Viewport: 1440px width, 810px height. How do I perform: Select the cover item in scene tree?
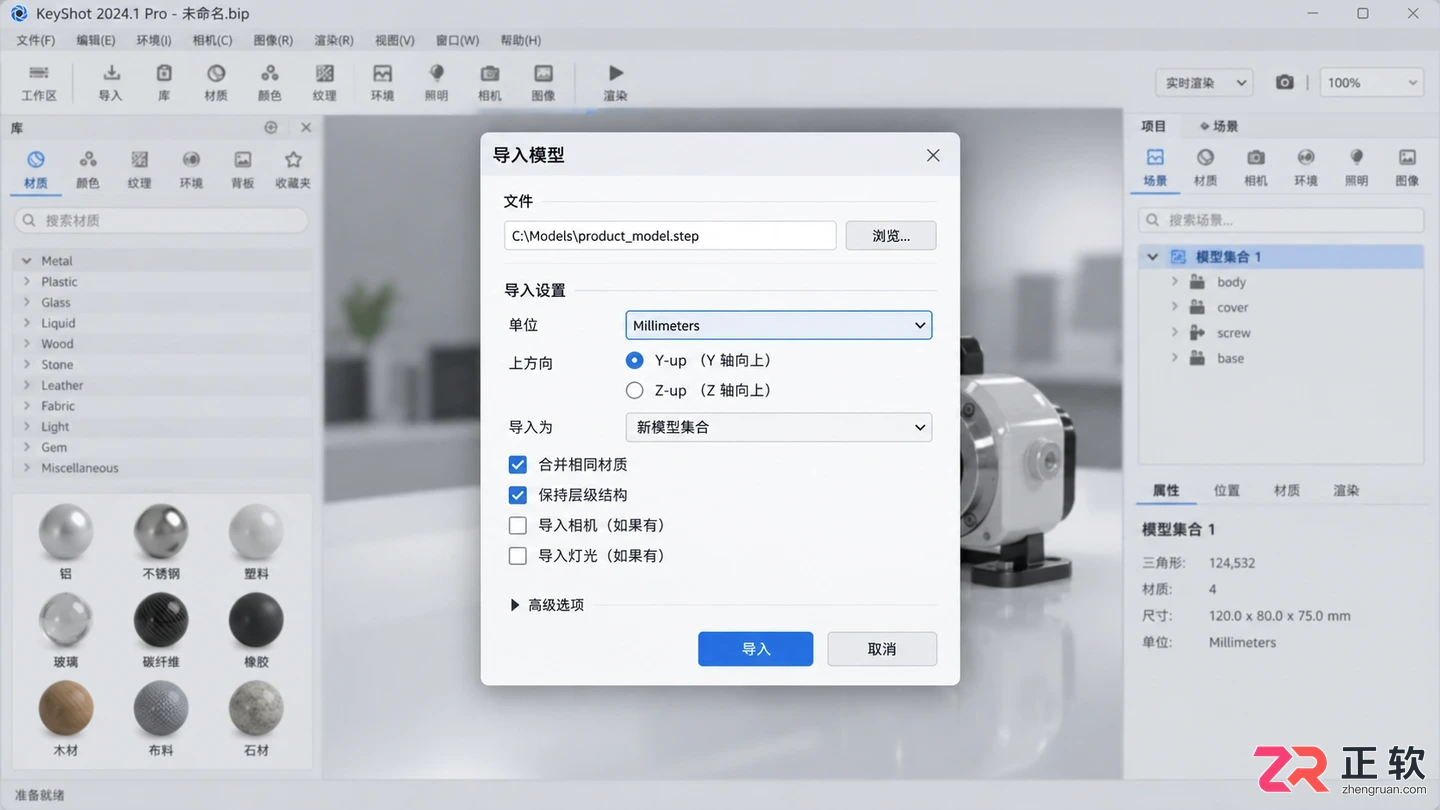pos(1232,308)
